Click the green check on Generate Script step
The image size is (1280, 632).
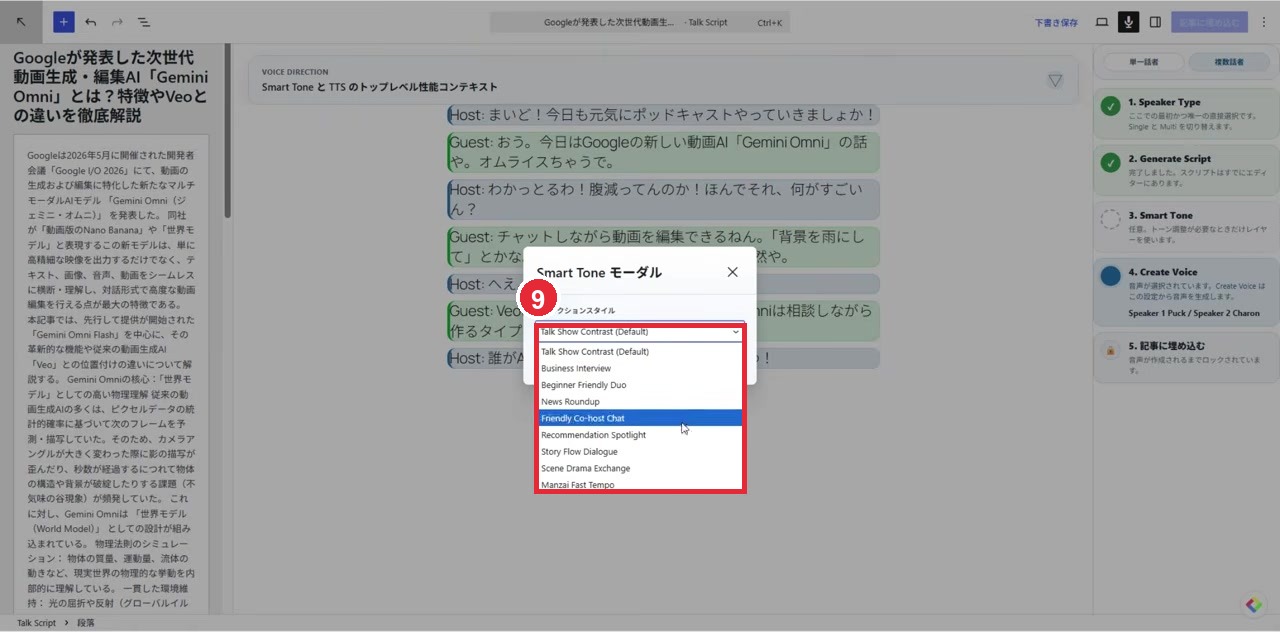[x=1110, y=162]
